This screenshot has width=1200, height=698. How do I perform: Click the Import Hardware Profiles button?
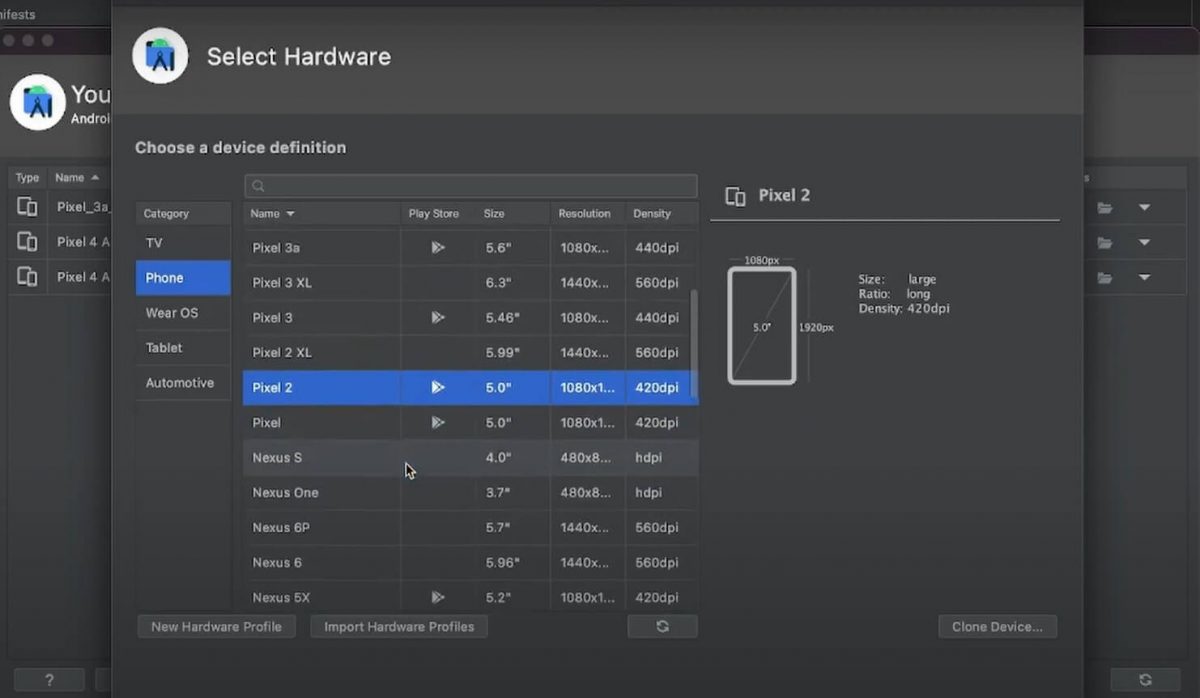(398, 626)
